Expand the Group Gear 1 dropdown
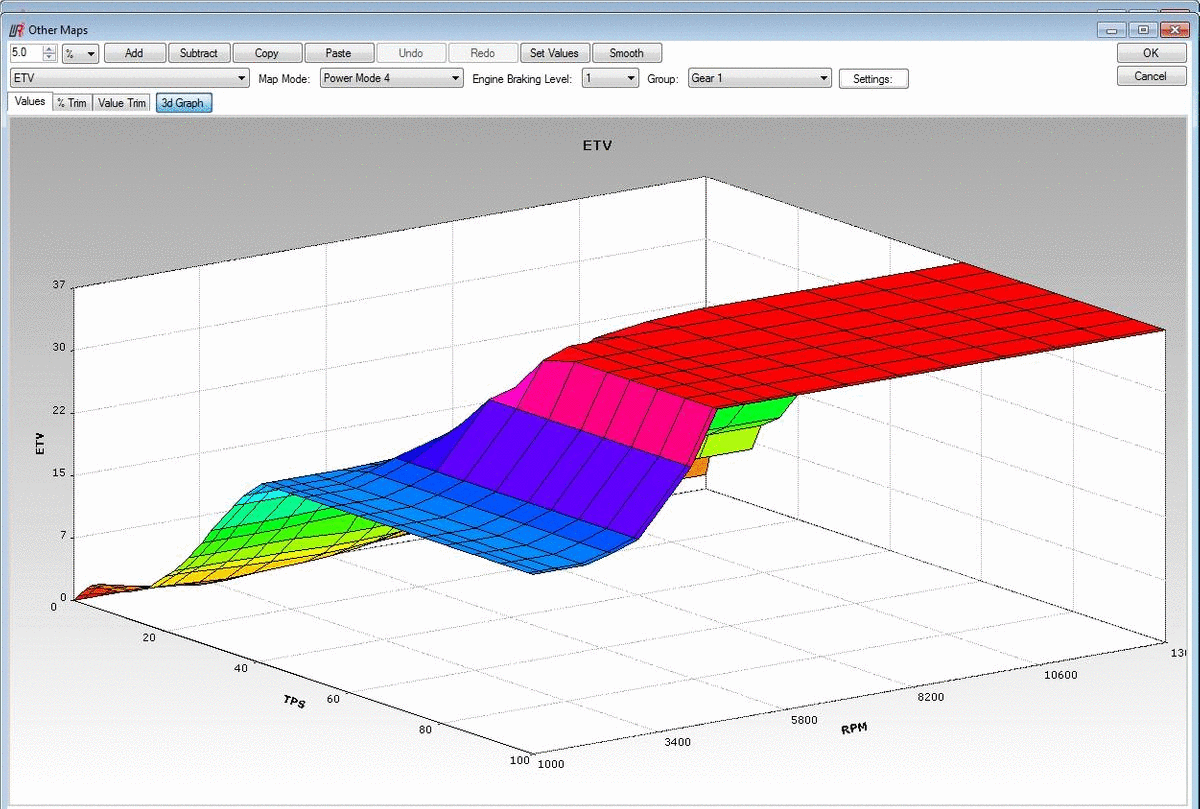1200x809 pixels. (x=760, y=78)
